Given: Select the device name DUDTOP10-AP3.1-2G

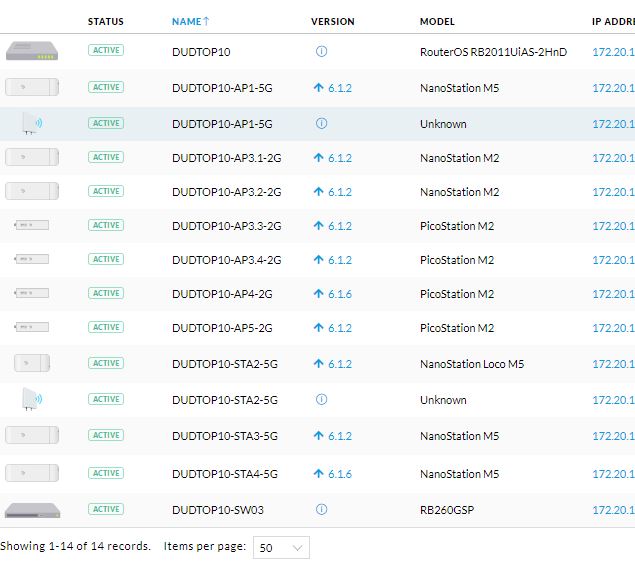Looking at the screenshot, I should tap(226, 158).
